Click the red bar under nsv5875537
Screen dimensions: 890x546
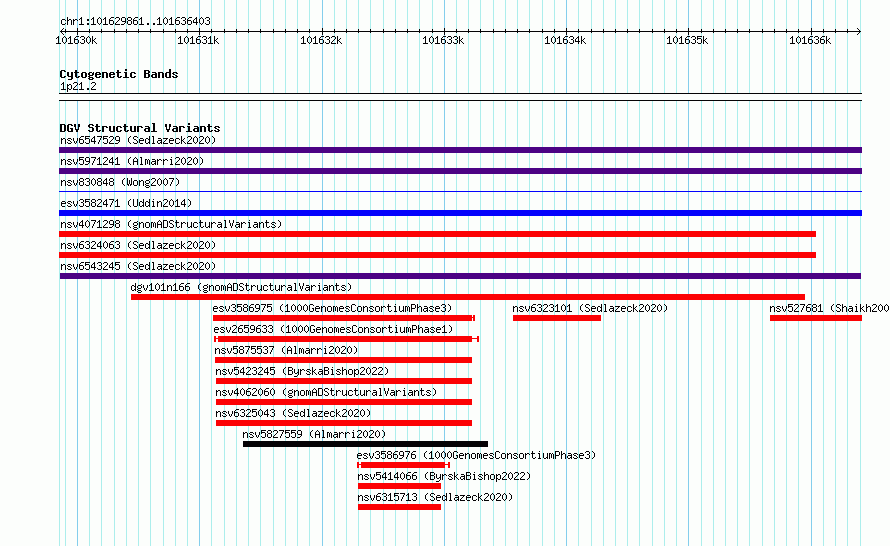[343, 360]
